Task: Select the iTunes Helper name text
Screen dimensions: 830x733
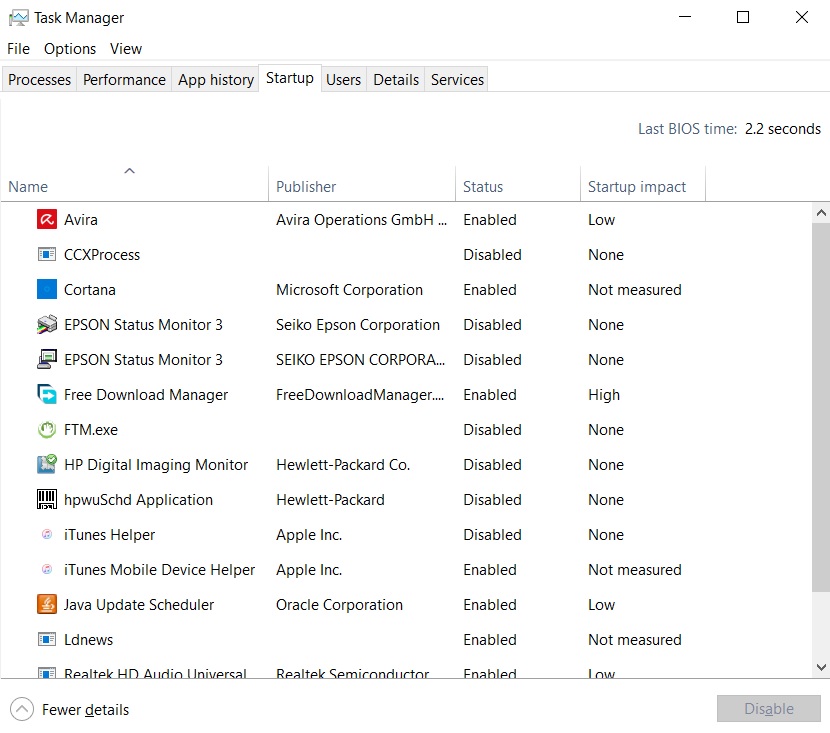Action: (109, 535)
